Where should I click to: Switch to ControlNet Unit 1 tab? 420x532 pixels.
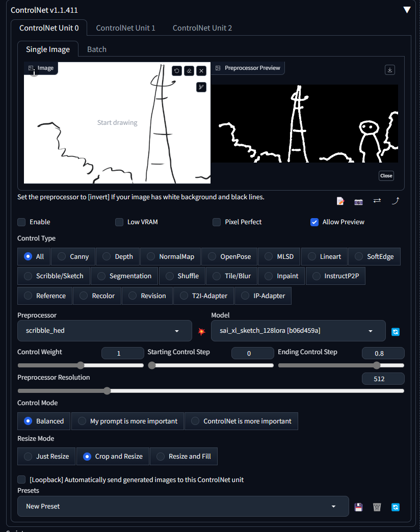coord(125,28)
